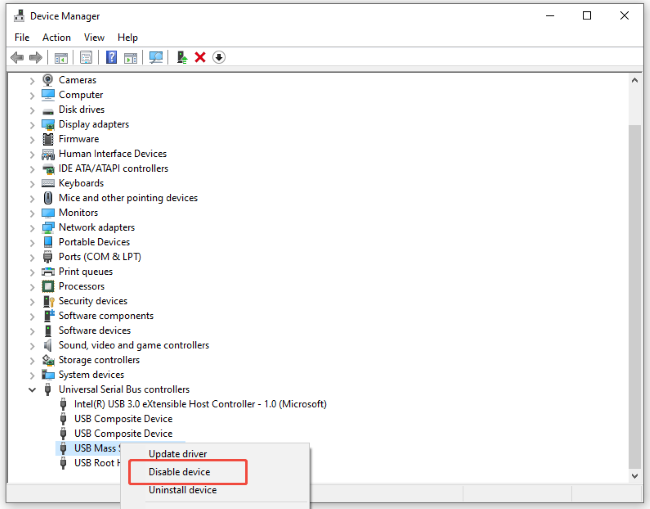Viewport: 650px width, 509px height.
Task: Open the blue Help toolbar icon
Action: click(111, 57)
